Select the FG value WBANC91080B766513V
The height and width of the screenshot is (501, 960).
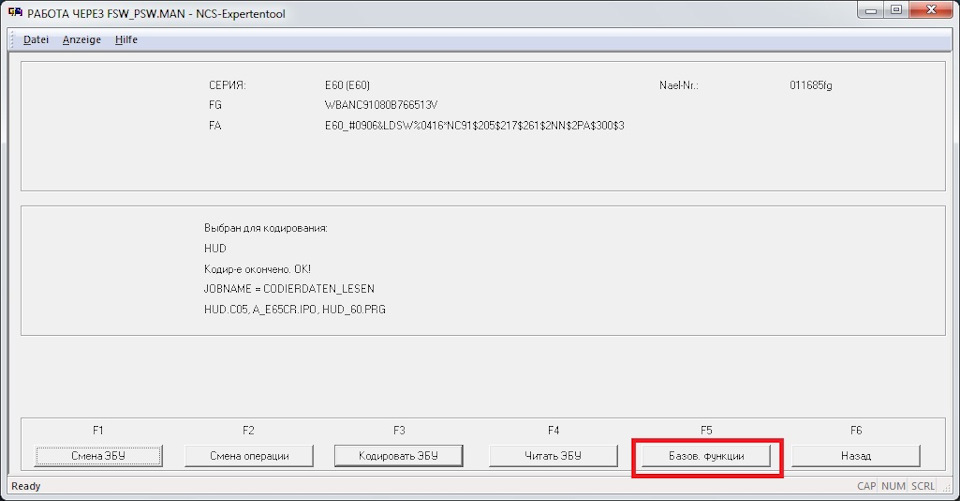[381, 105]
